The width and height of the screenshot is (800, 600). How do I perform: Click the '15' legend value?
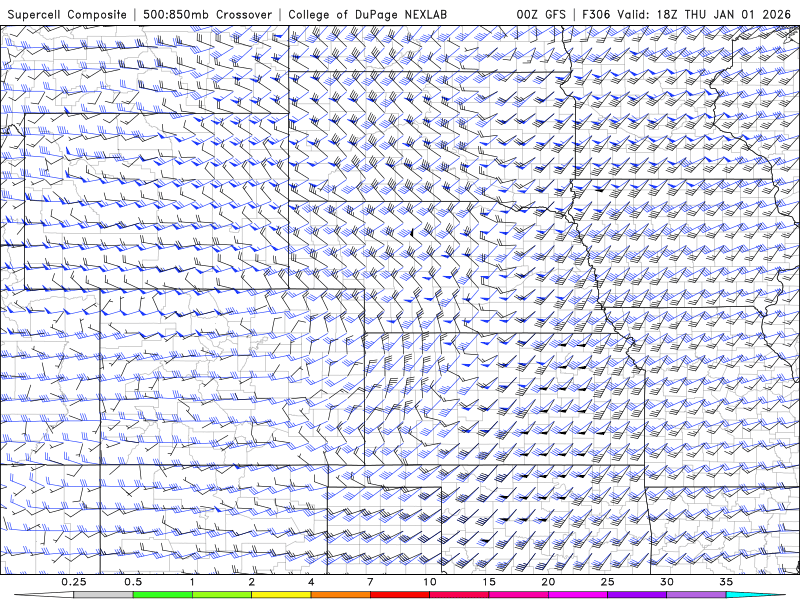click(489, 582)
